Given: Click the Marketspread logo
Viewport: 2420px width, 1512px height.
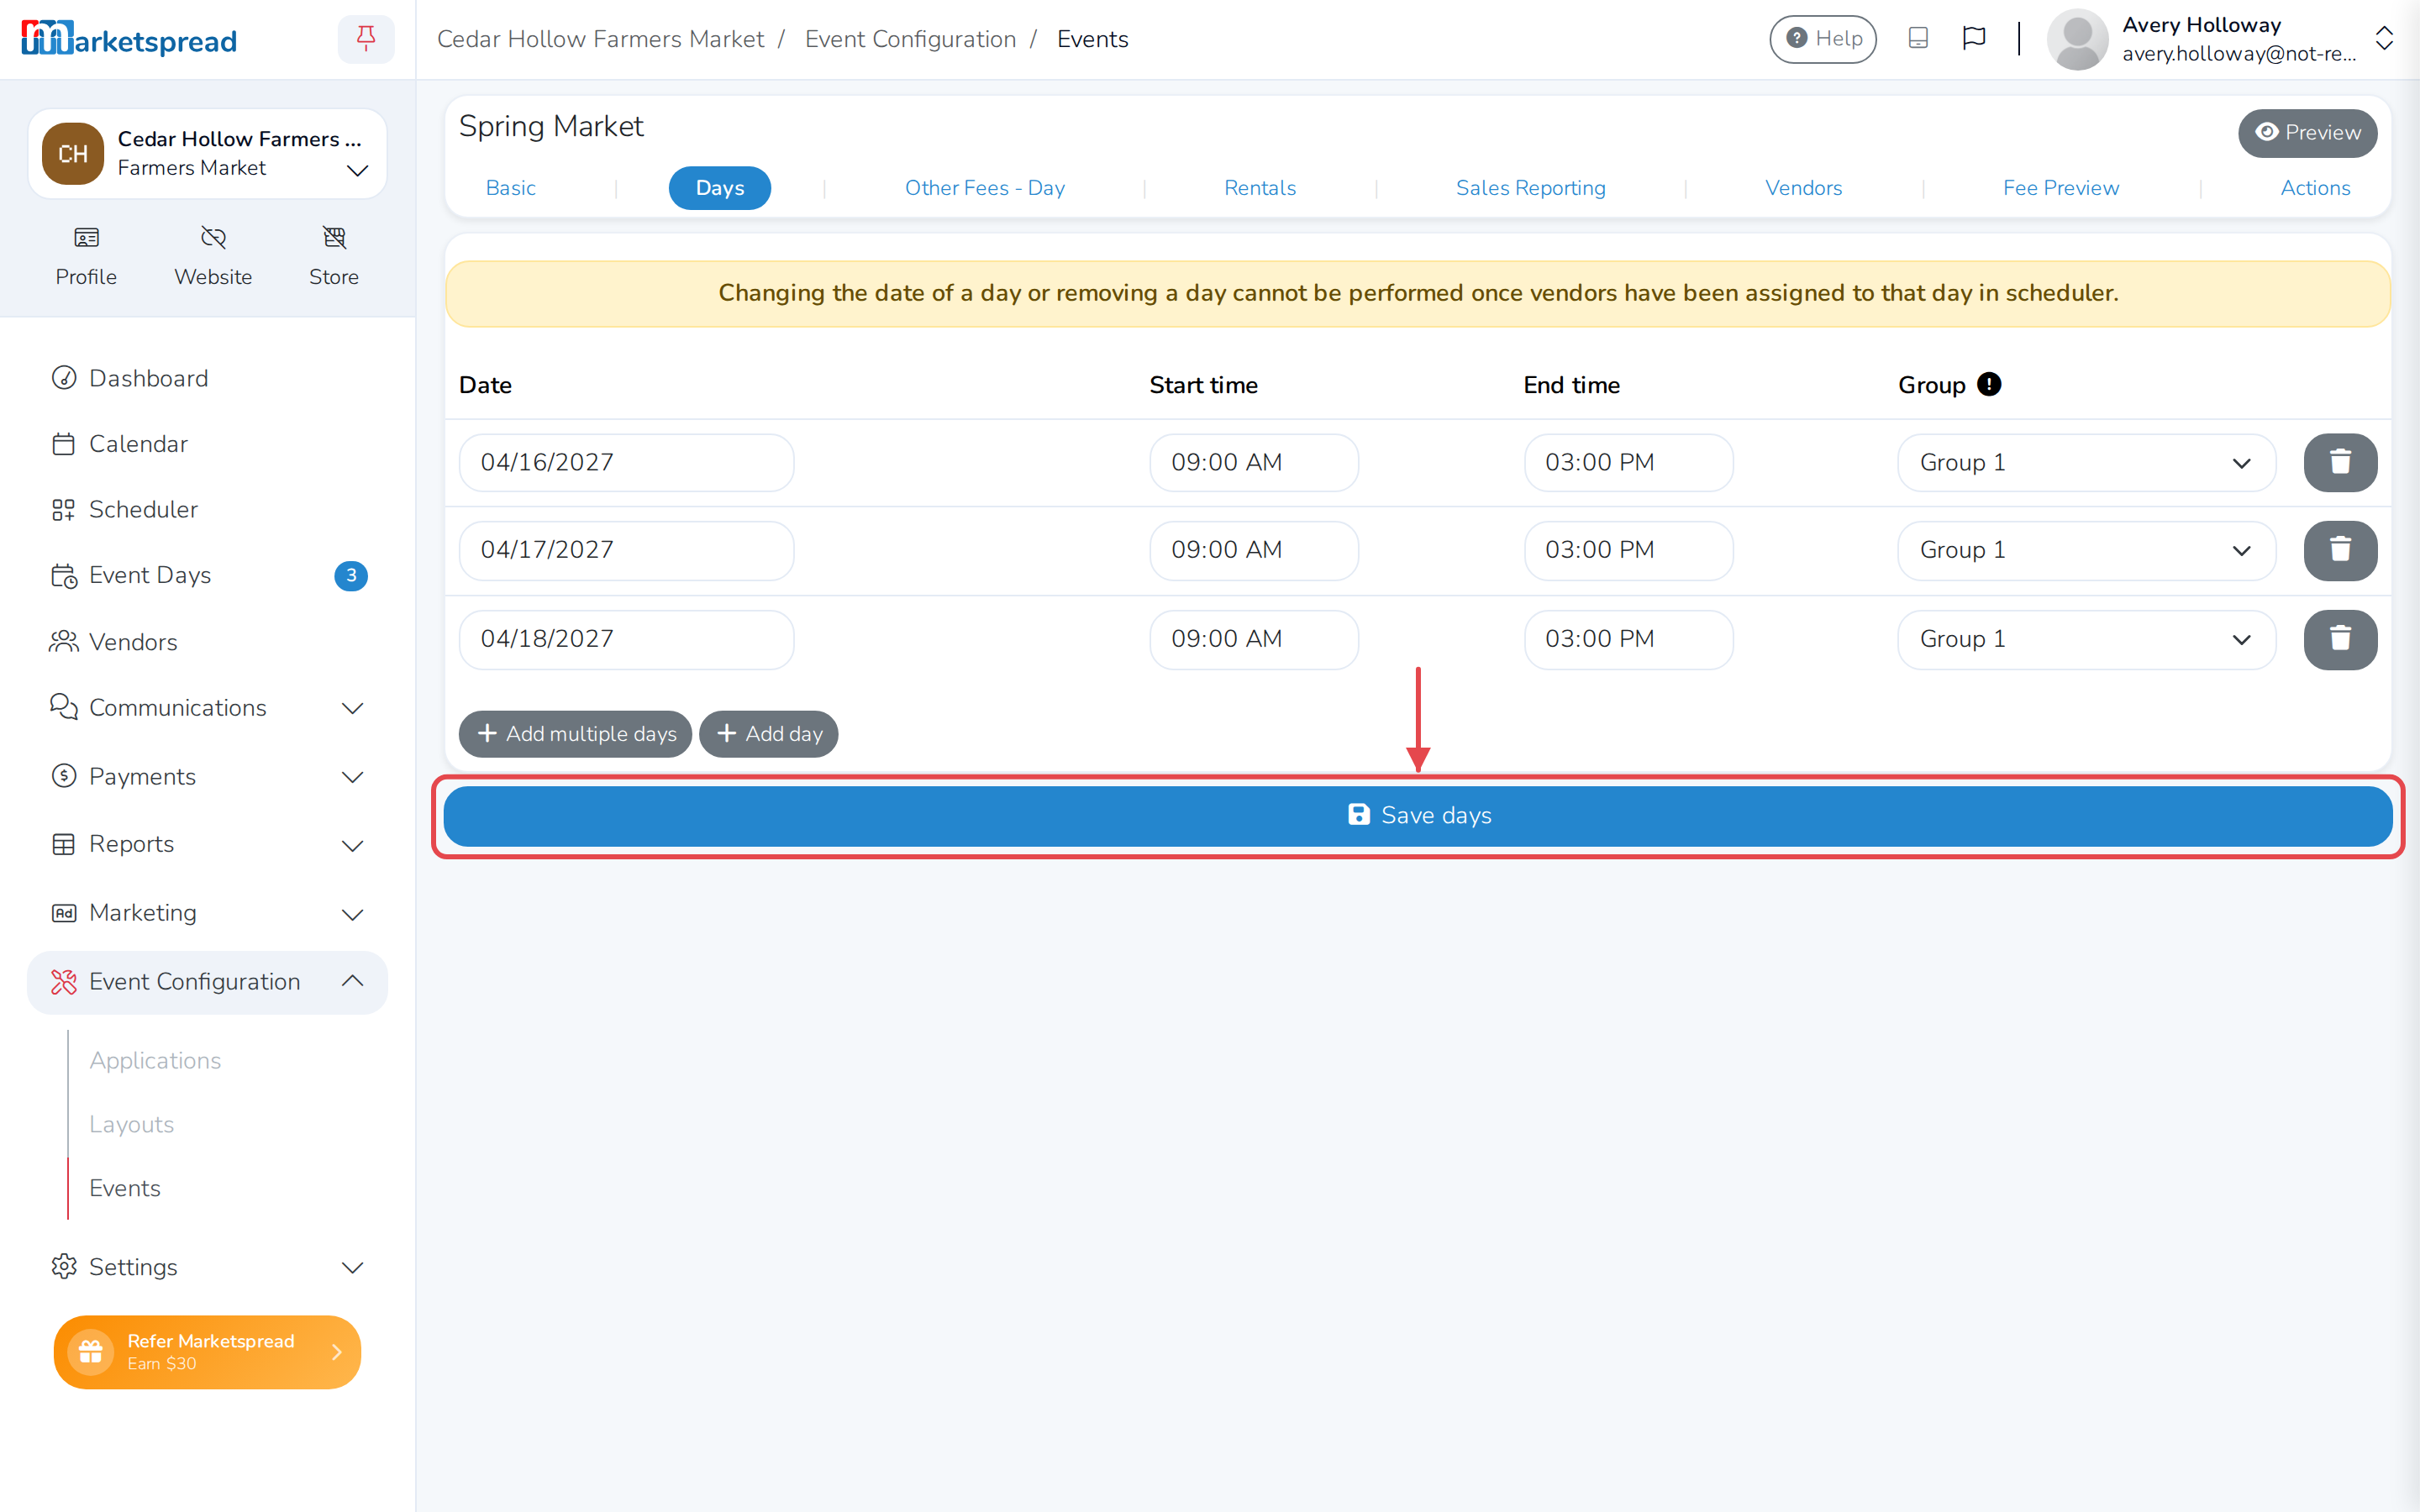Looking at the screenshot, I should 129,39.
